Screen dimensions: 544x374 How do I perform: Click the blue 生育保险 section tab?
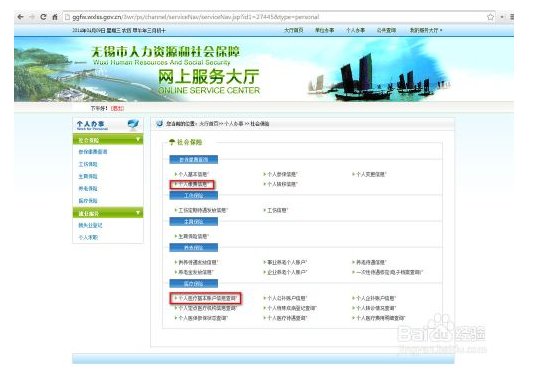(194, 222)
